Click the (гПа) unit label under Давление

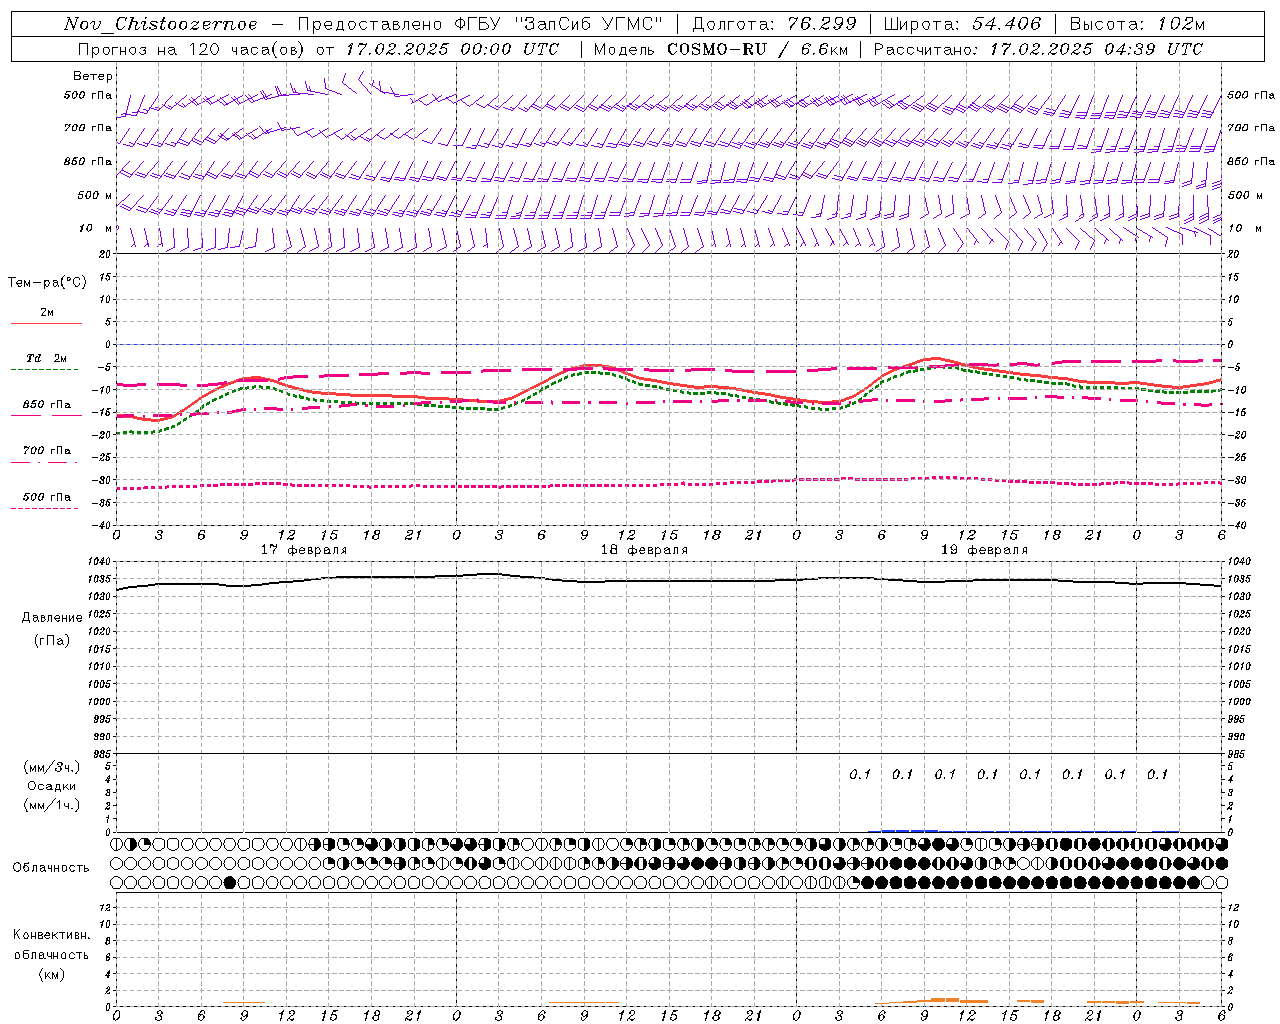pyautogui.click(x=52, y=640)
